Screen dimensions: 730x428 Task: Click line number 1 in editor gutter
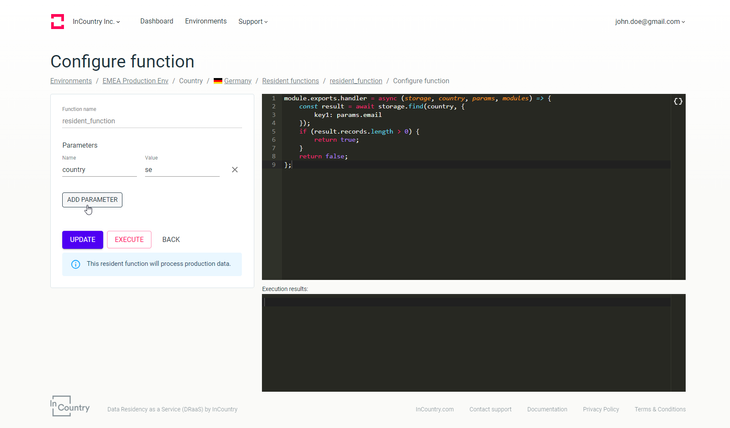click(x=274, y=99)
